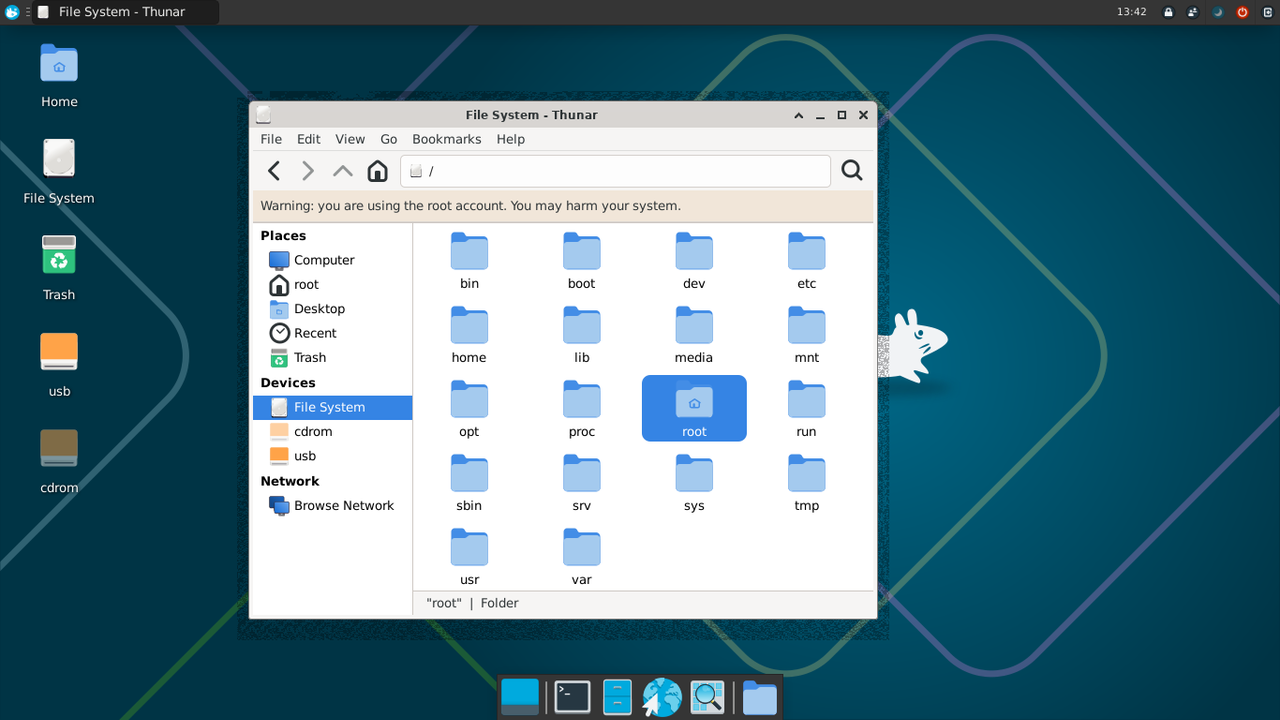Screen dimensions: 1280x720
Task: Select the var folder icon
Action: 582,548
